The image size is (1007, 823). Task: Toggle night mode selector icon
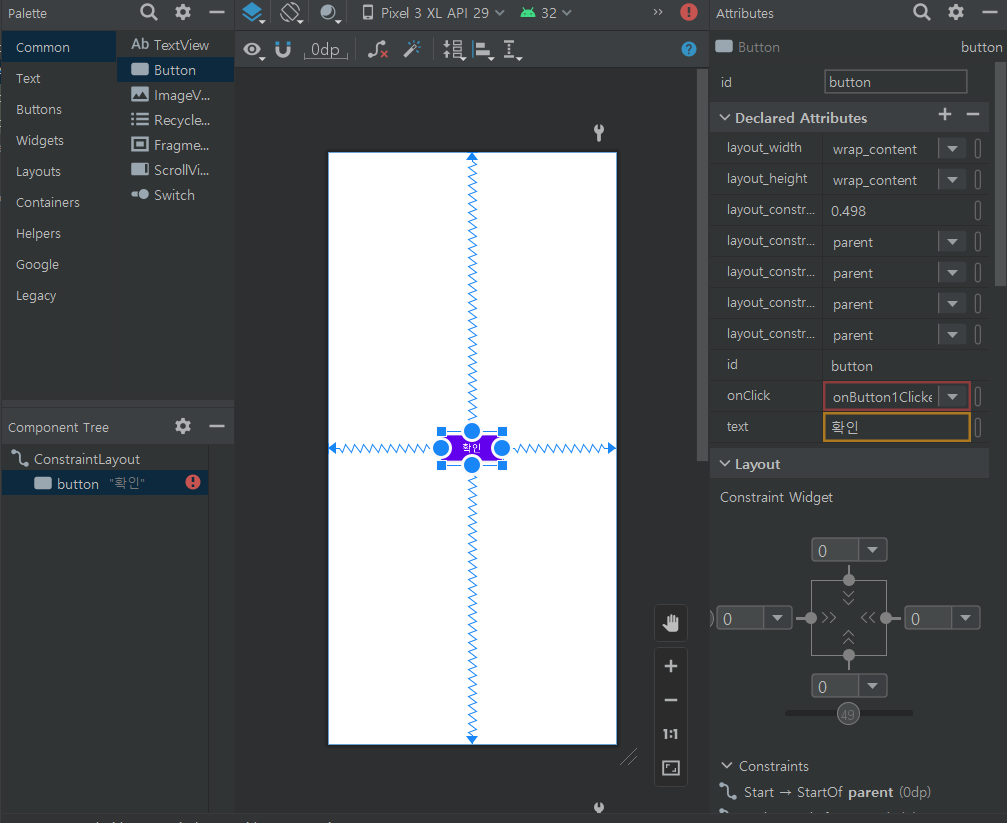tap(329, 13)
